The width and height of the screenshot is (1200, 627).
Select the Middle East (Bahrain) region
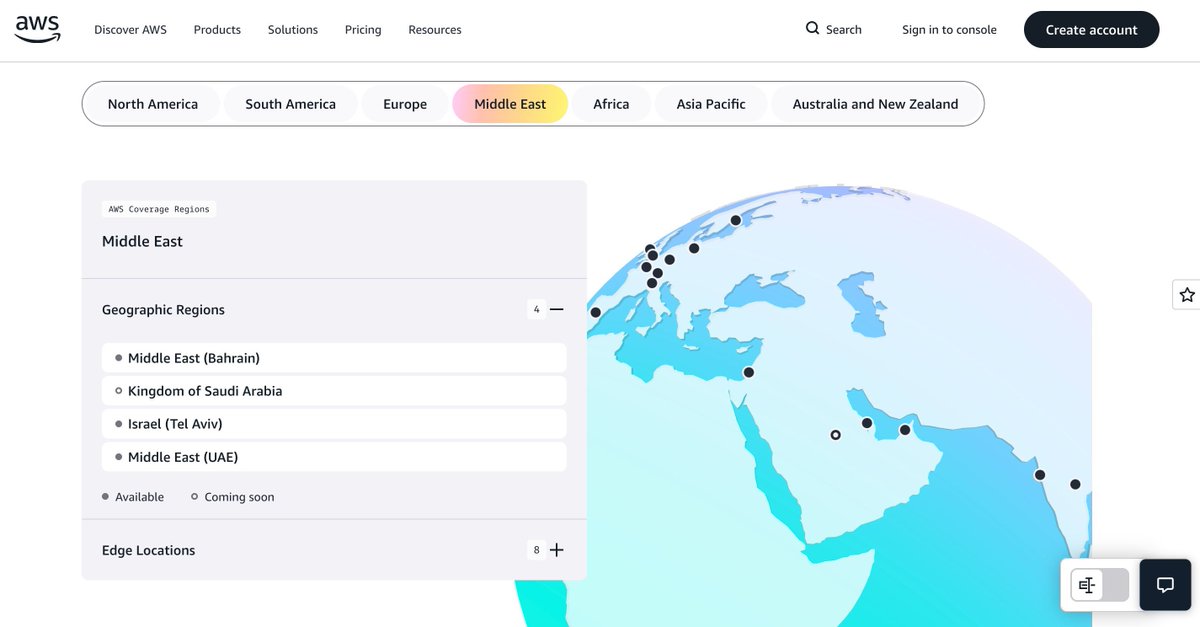click(x=334, y=358)
